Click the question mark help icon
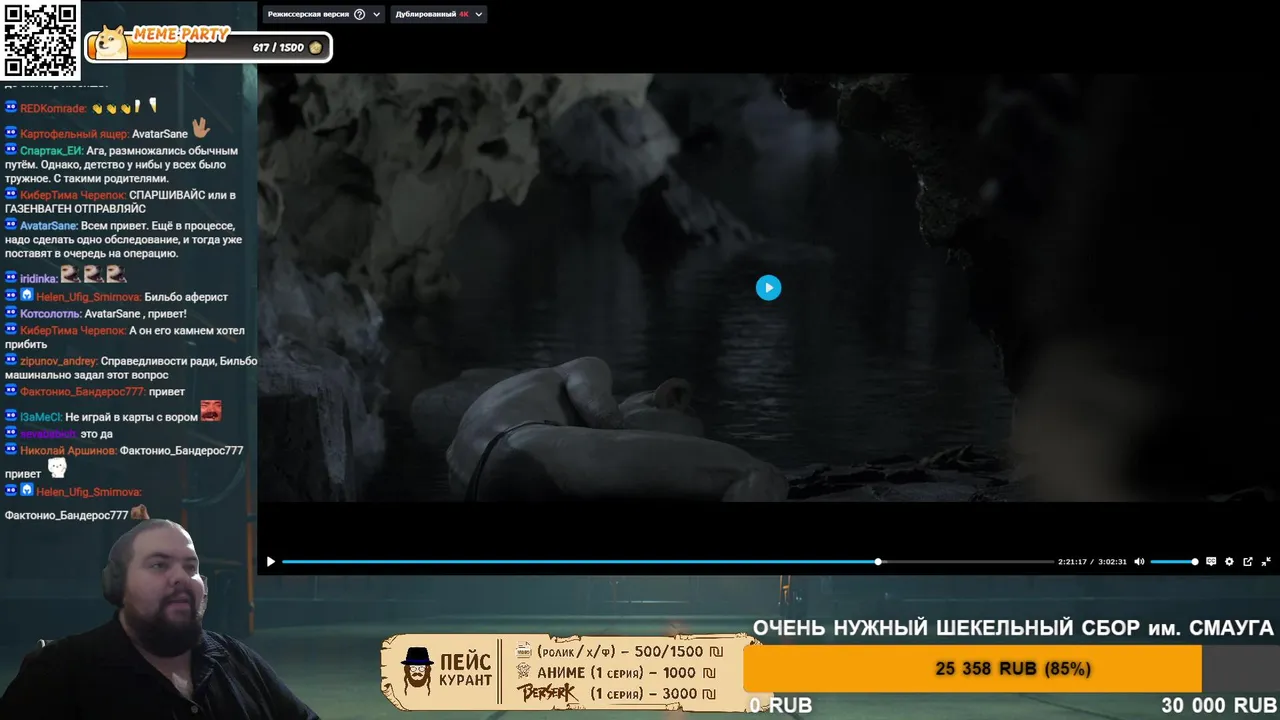Viewport: 1280px width, 720px height. click(360, 14)
